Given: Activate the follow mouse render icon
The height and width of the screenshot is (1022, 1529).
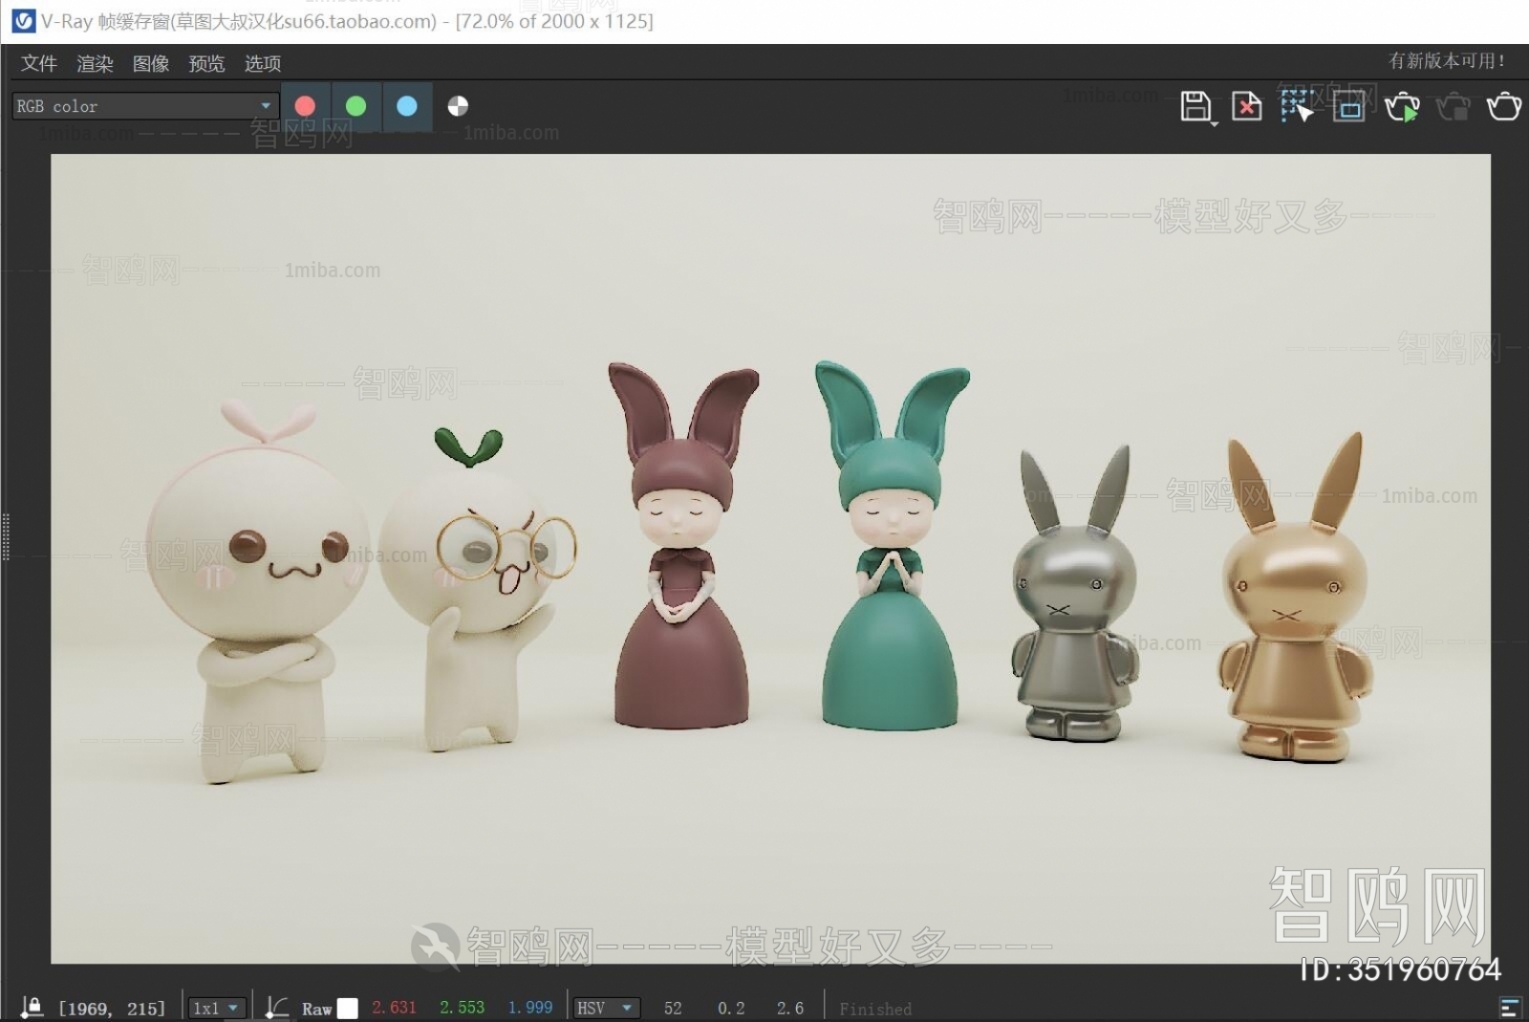Looking at the screenshot, I should [1297, 106].
